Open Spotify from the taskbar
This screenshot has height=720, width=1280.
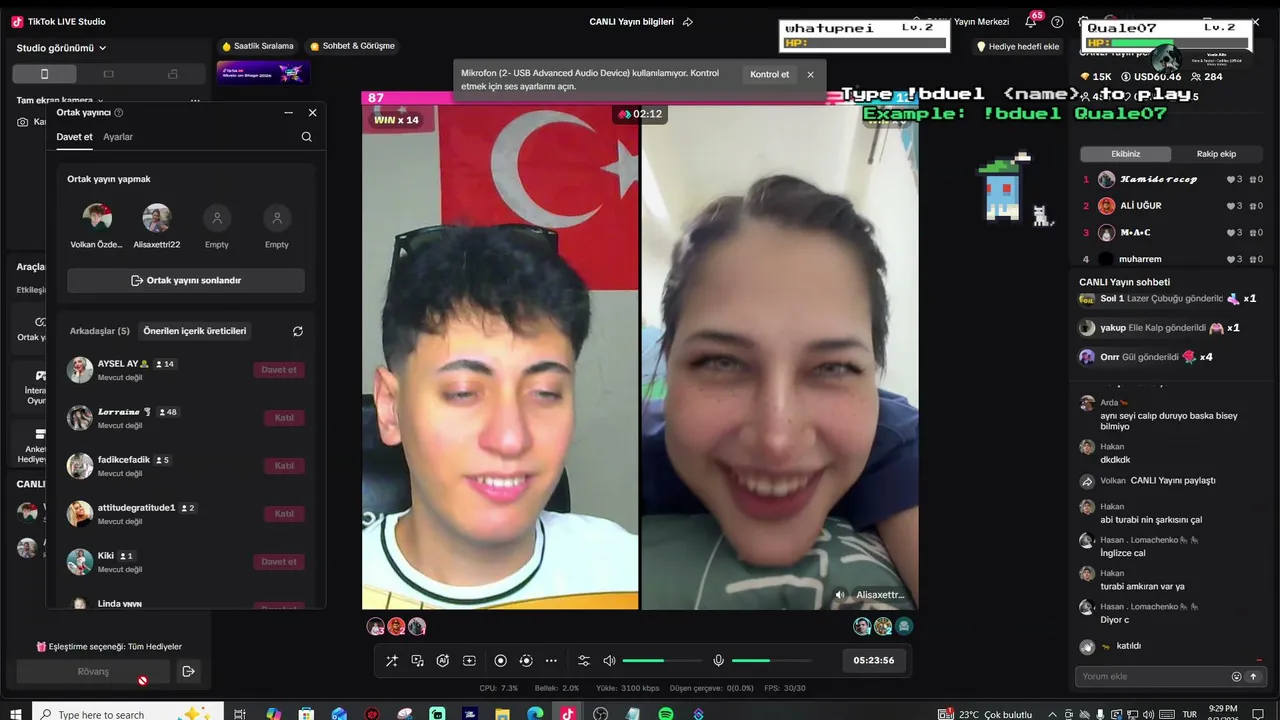click(x=666, y=713)
